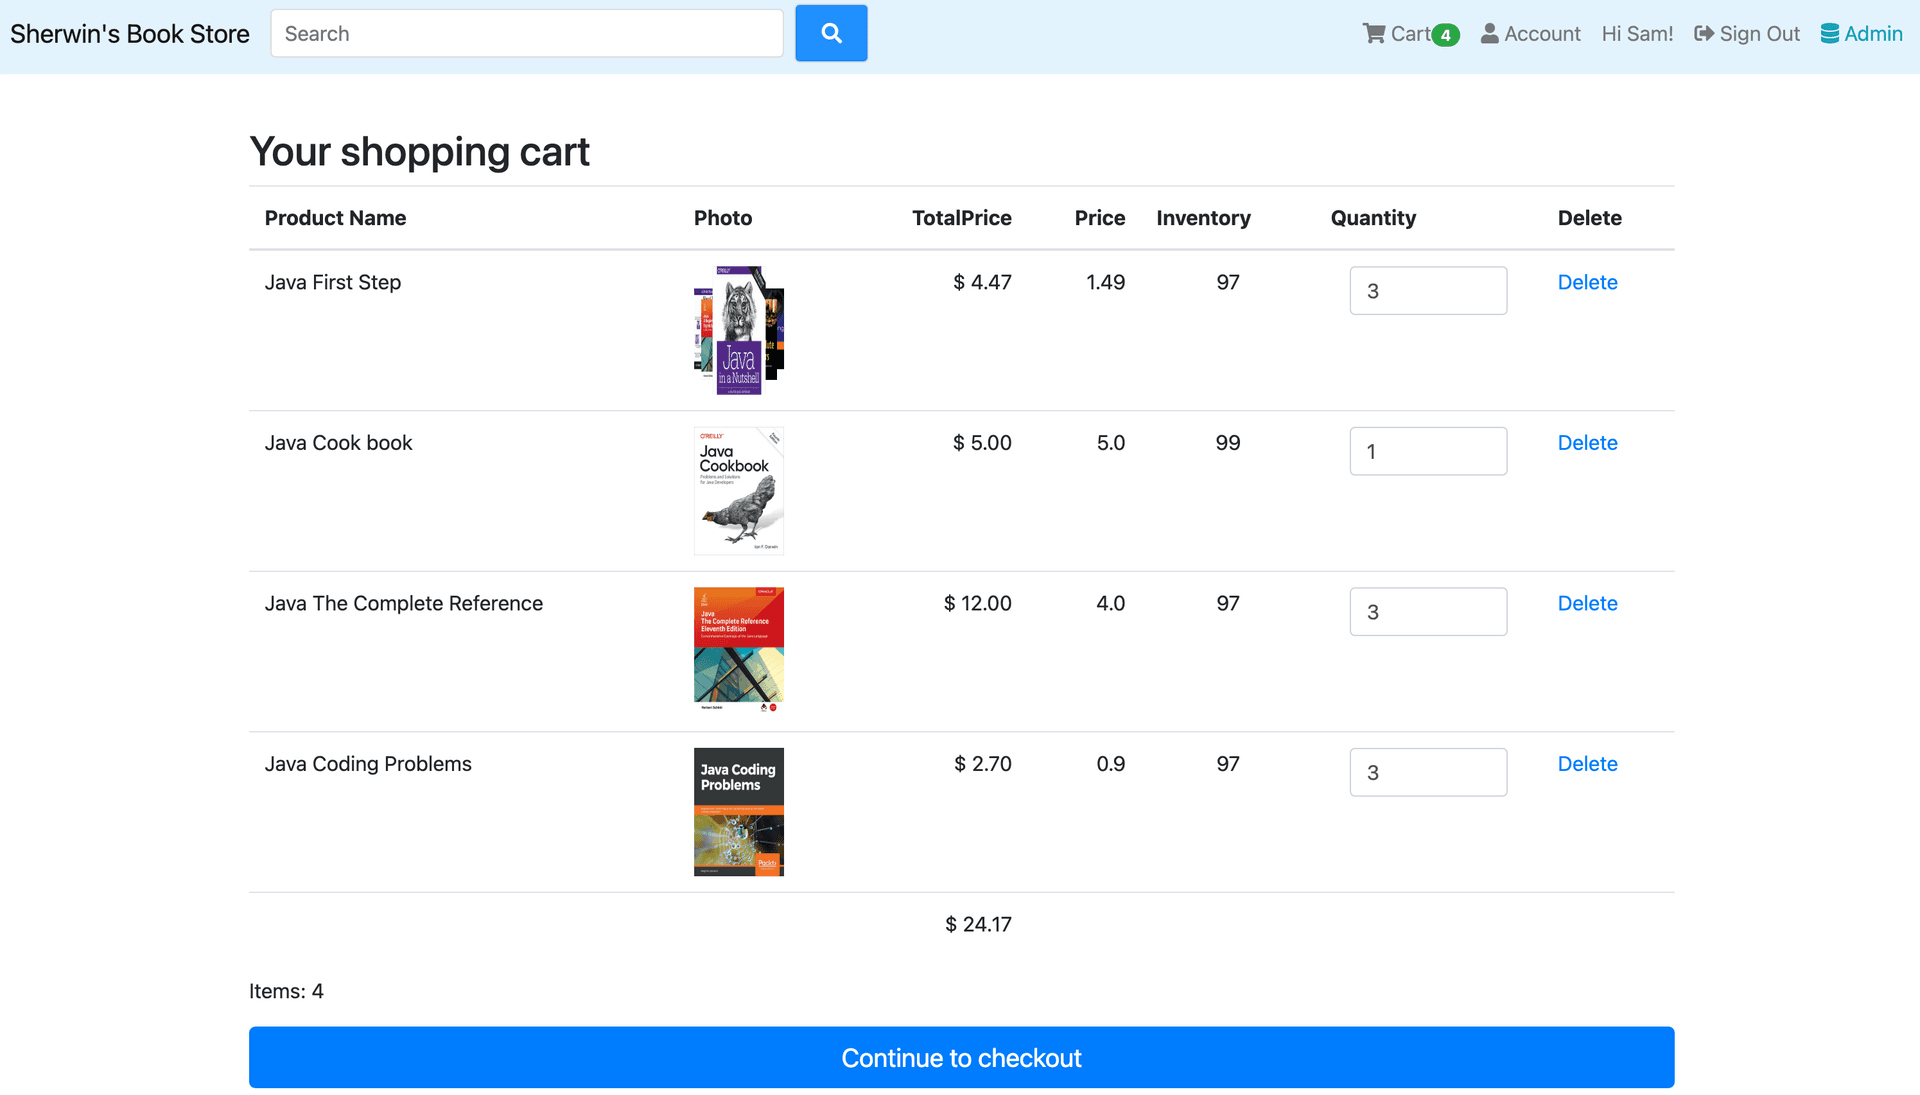Click the Java Coding Problems cover thumbnail

(738, 811)
